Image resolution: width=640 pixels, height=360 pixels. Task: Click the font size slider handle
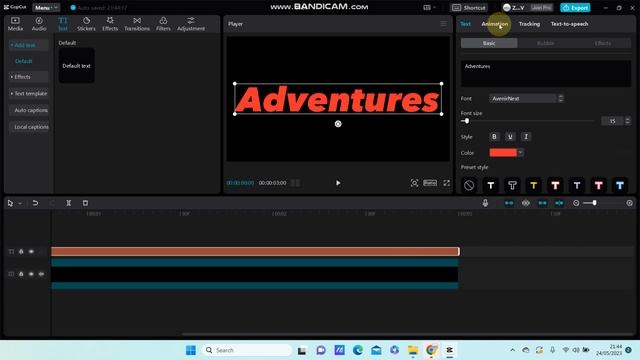point(467,121)
